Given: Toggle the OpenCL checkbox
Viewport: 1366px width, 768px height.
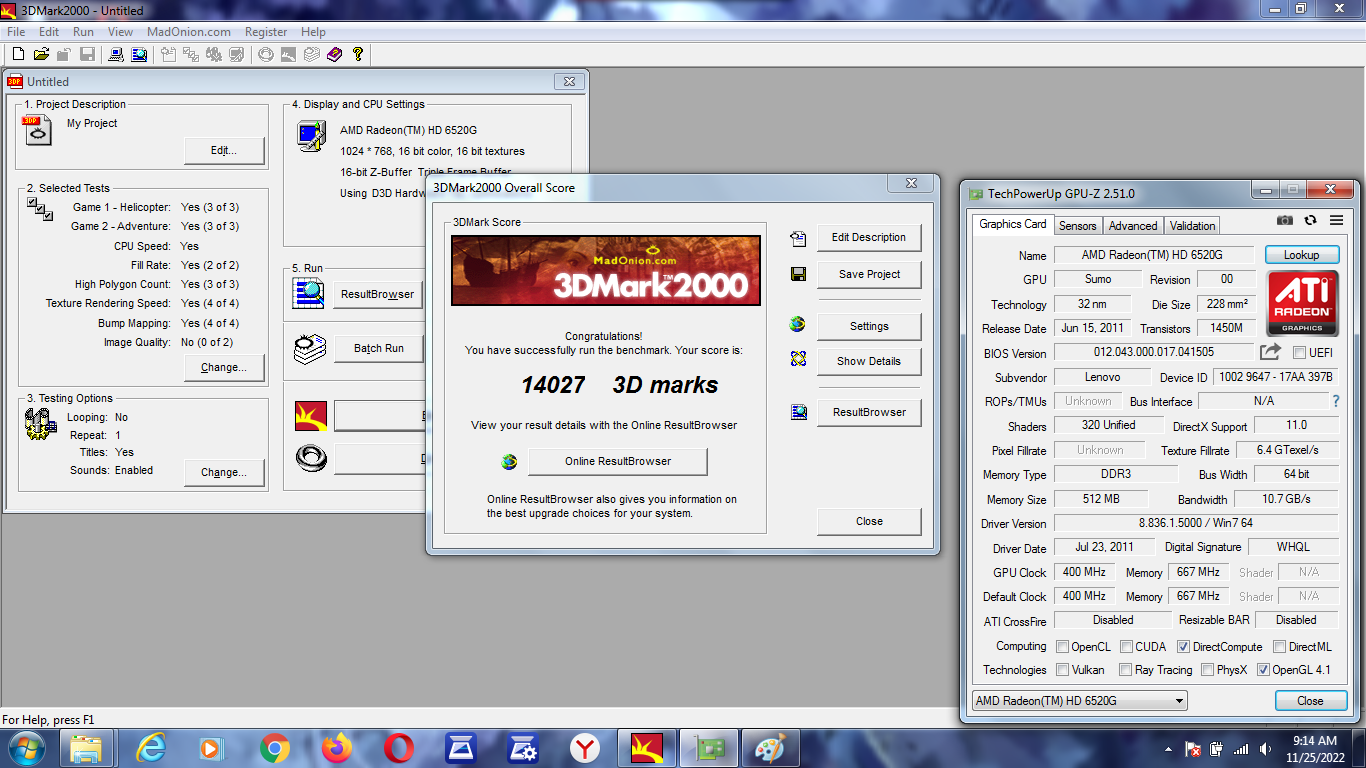Looking at the screenshot, I should click(x=1063, y=647).
